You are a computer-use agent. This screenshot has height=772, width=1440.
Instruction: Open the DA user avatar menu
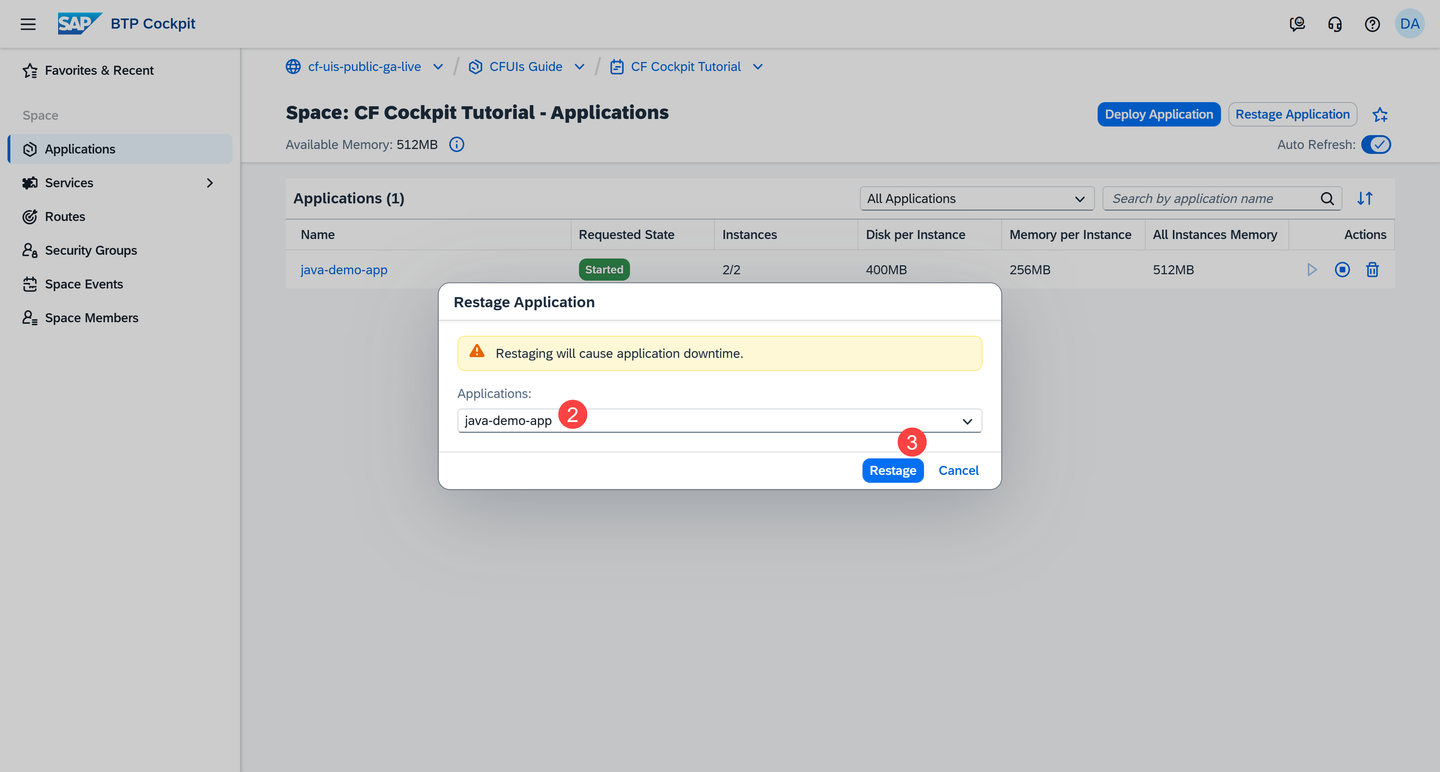pyautogui.click(x=1410, y=24)
